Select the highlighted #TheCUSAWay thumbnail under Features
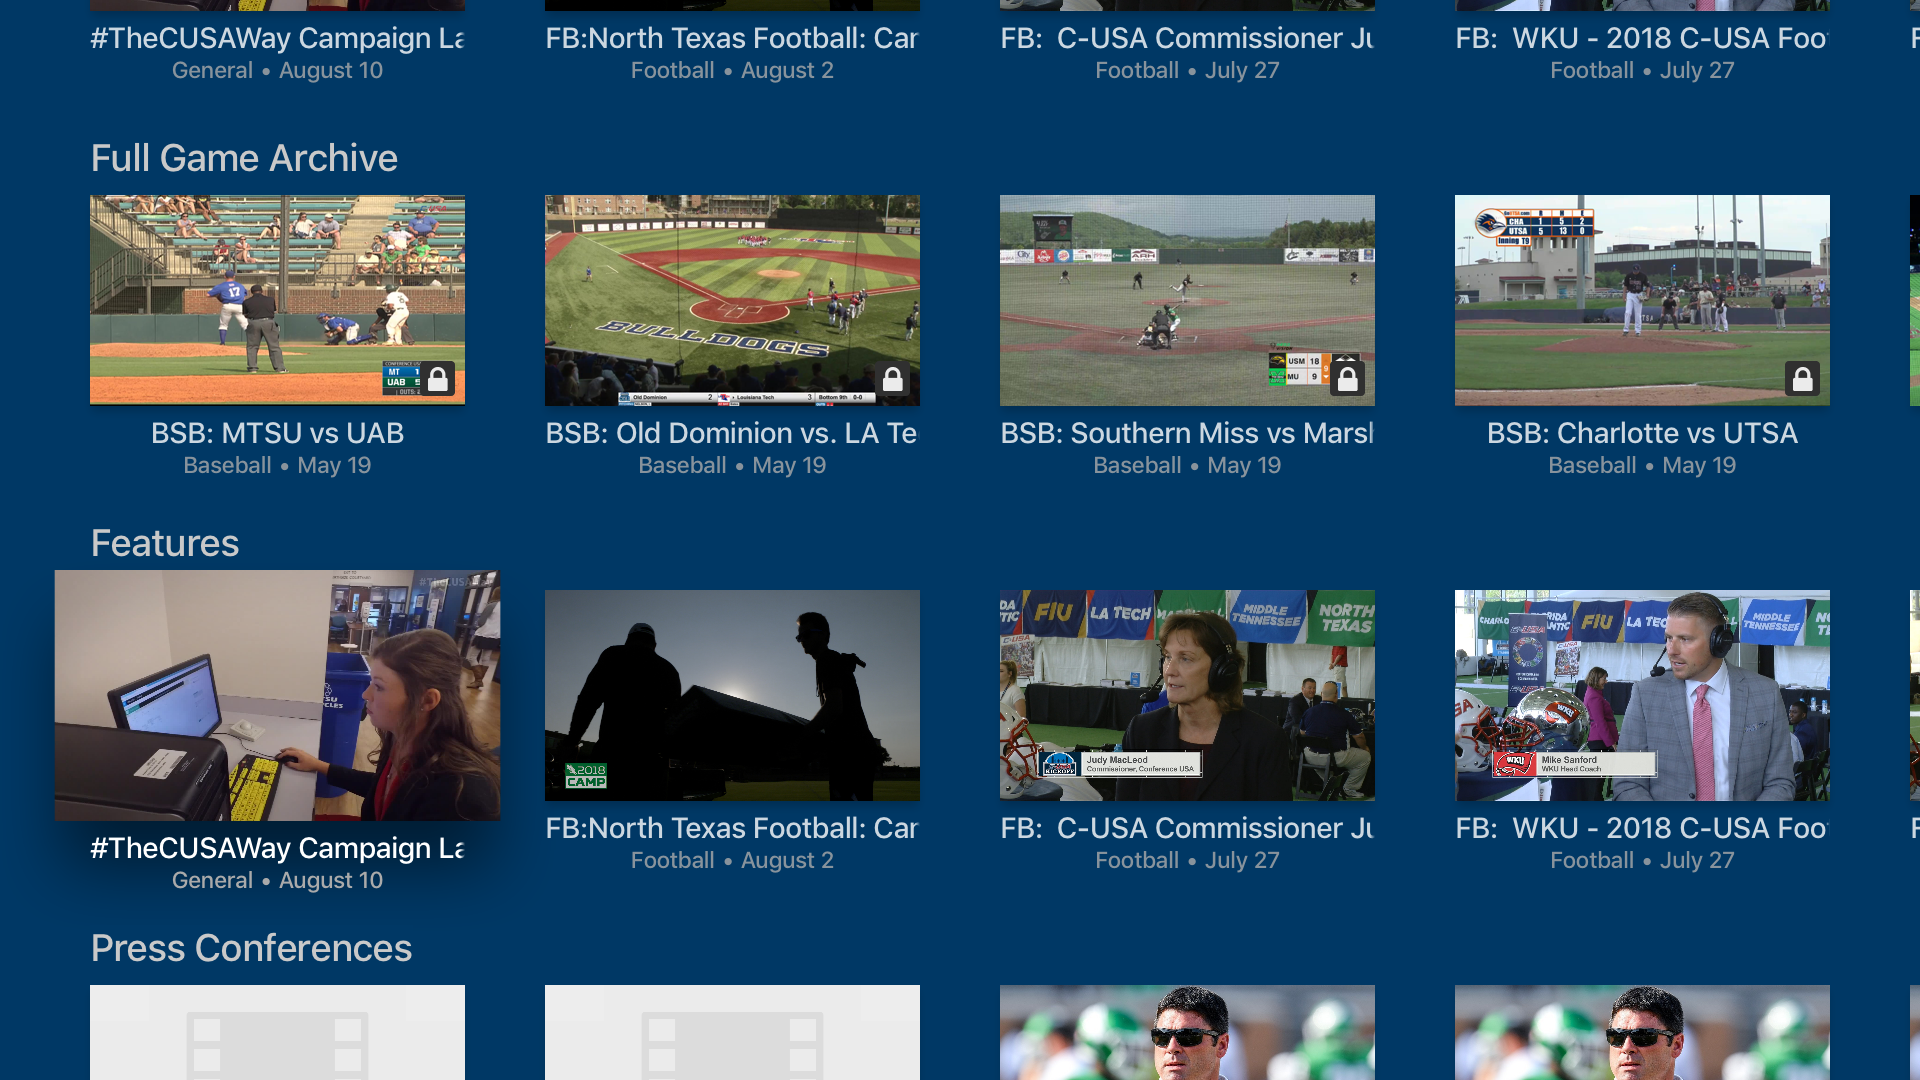Screen dimensions: 1920x1080 pos(277,695)
